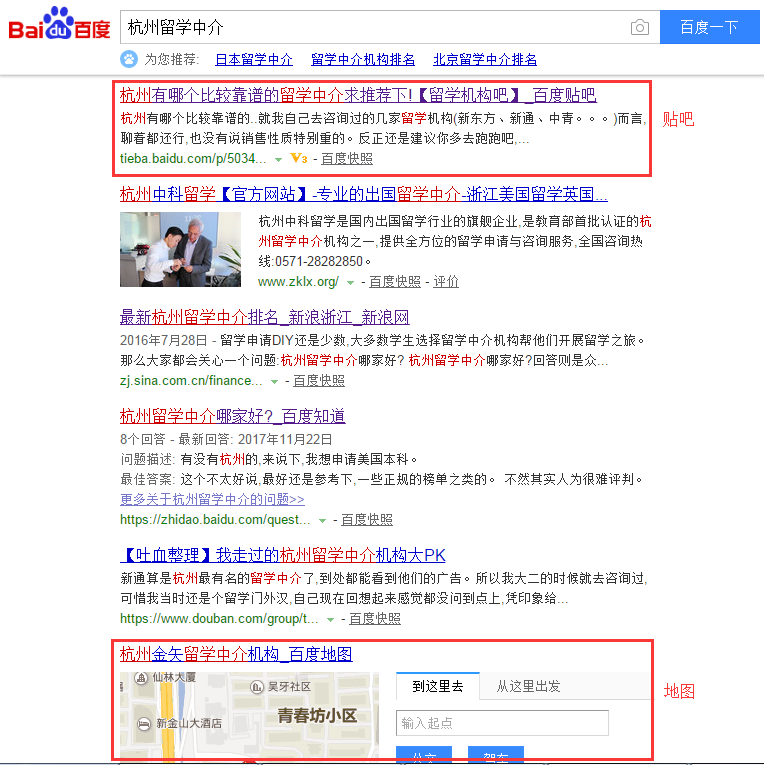Open the 百度知道 result title
The image size is (764, 765).
[233, 416]
